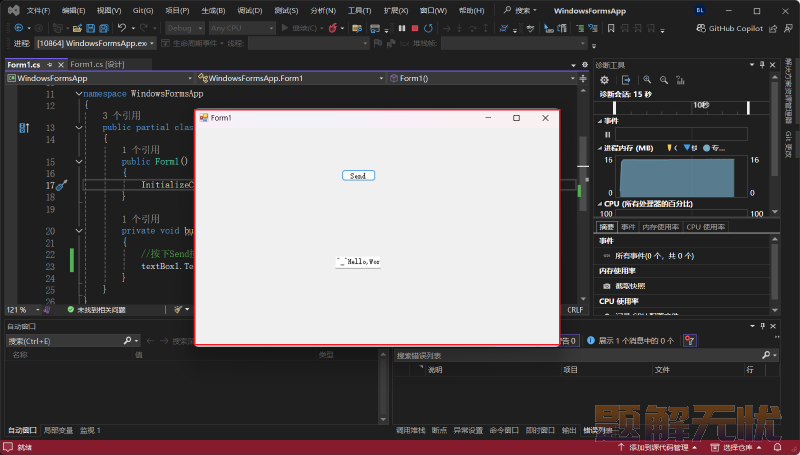The image size is (800, 455).
Task: Switch to the 输出 tab at the bottom
Action: (569, 431)
